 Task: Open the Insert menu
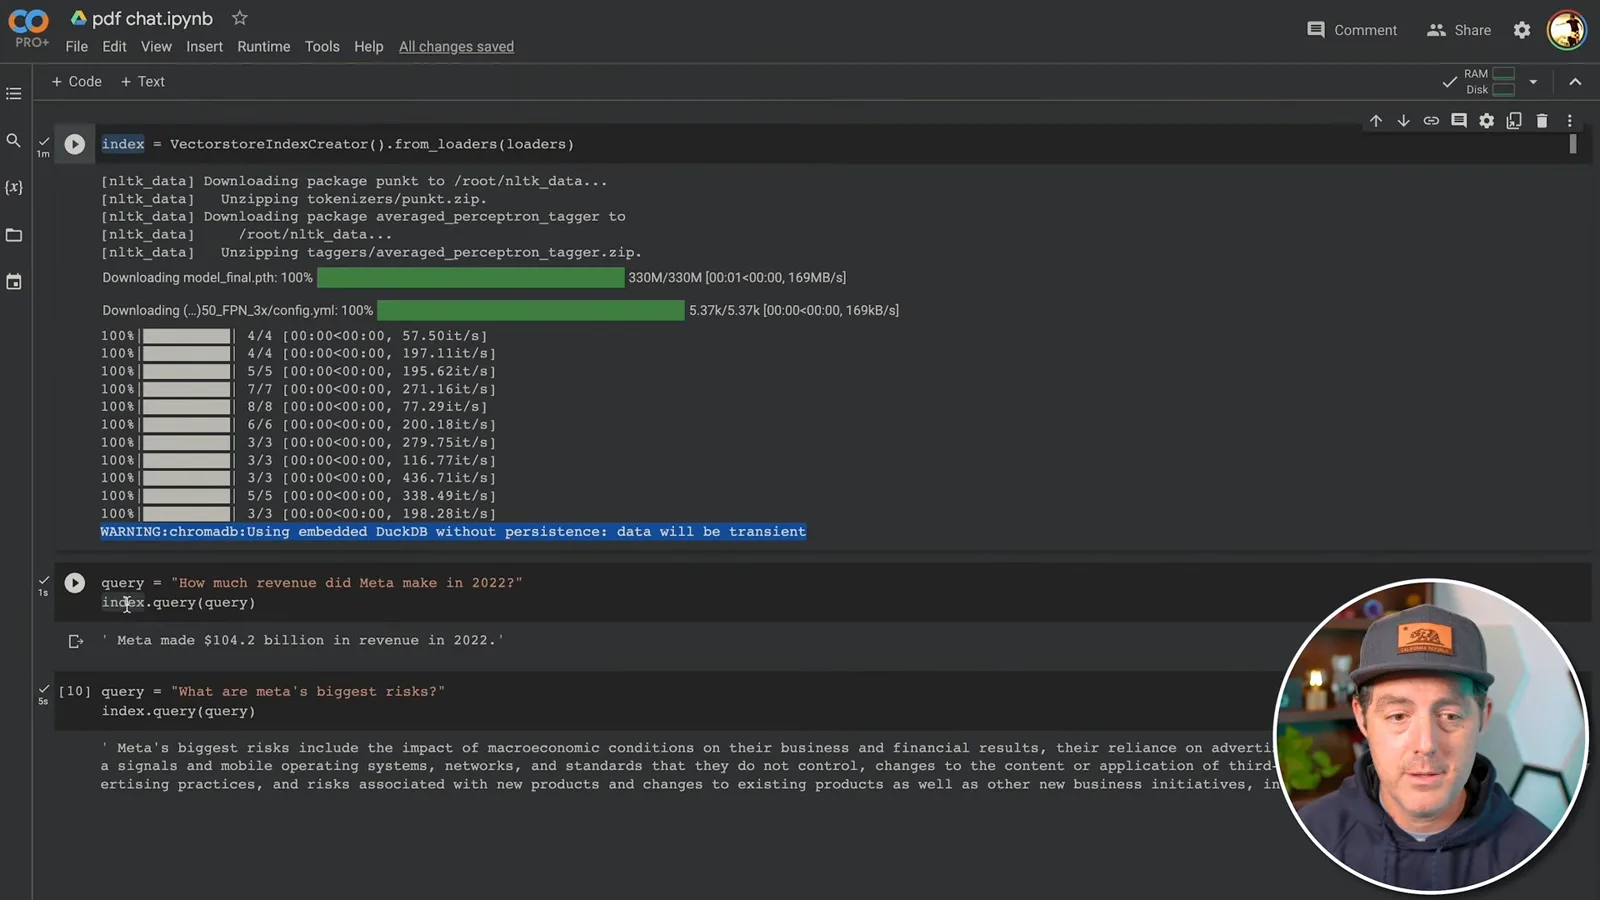tap(204, 47)
